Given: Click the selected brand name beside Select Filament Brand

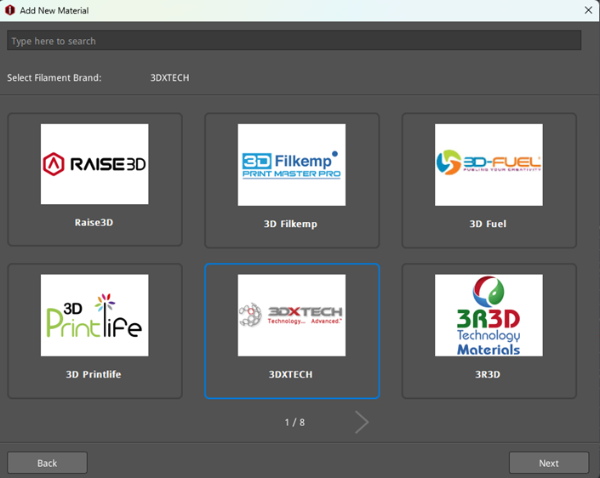Looking at the screenshot, I should pyautogui.click(x=169, y=78).
